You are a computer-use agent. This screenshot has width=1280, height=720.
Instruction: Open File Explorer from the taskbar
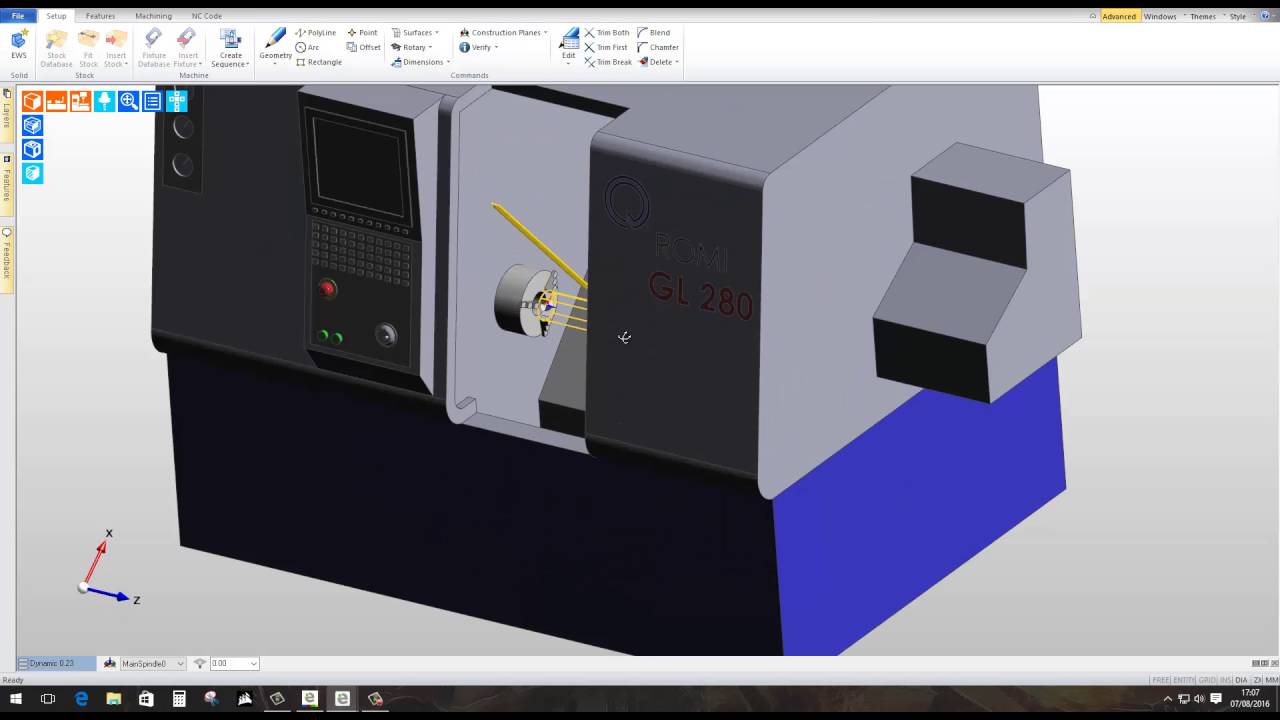[x=113, y=699]
